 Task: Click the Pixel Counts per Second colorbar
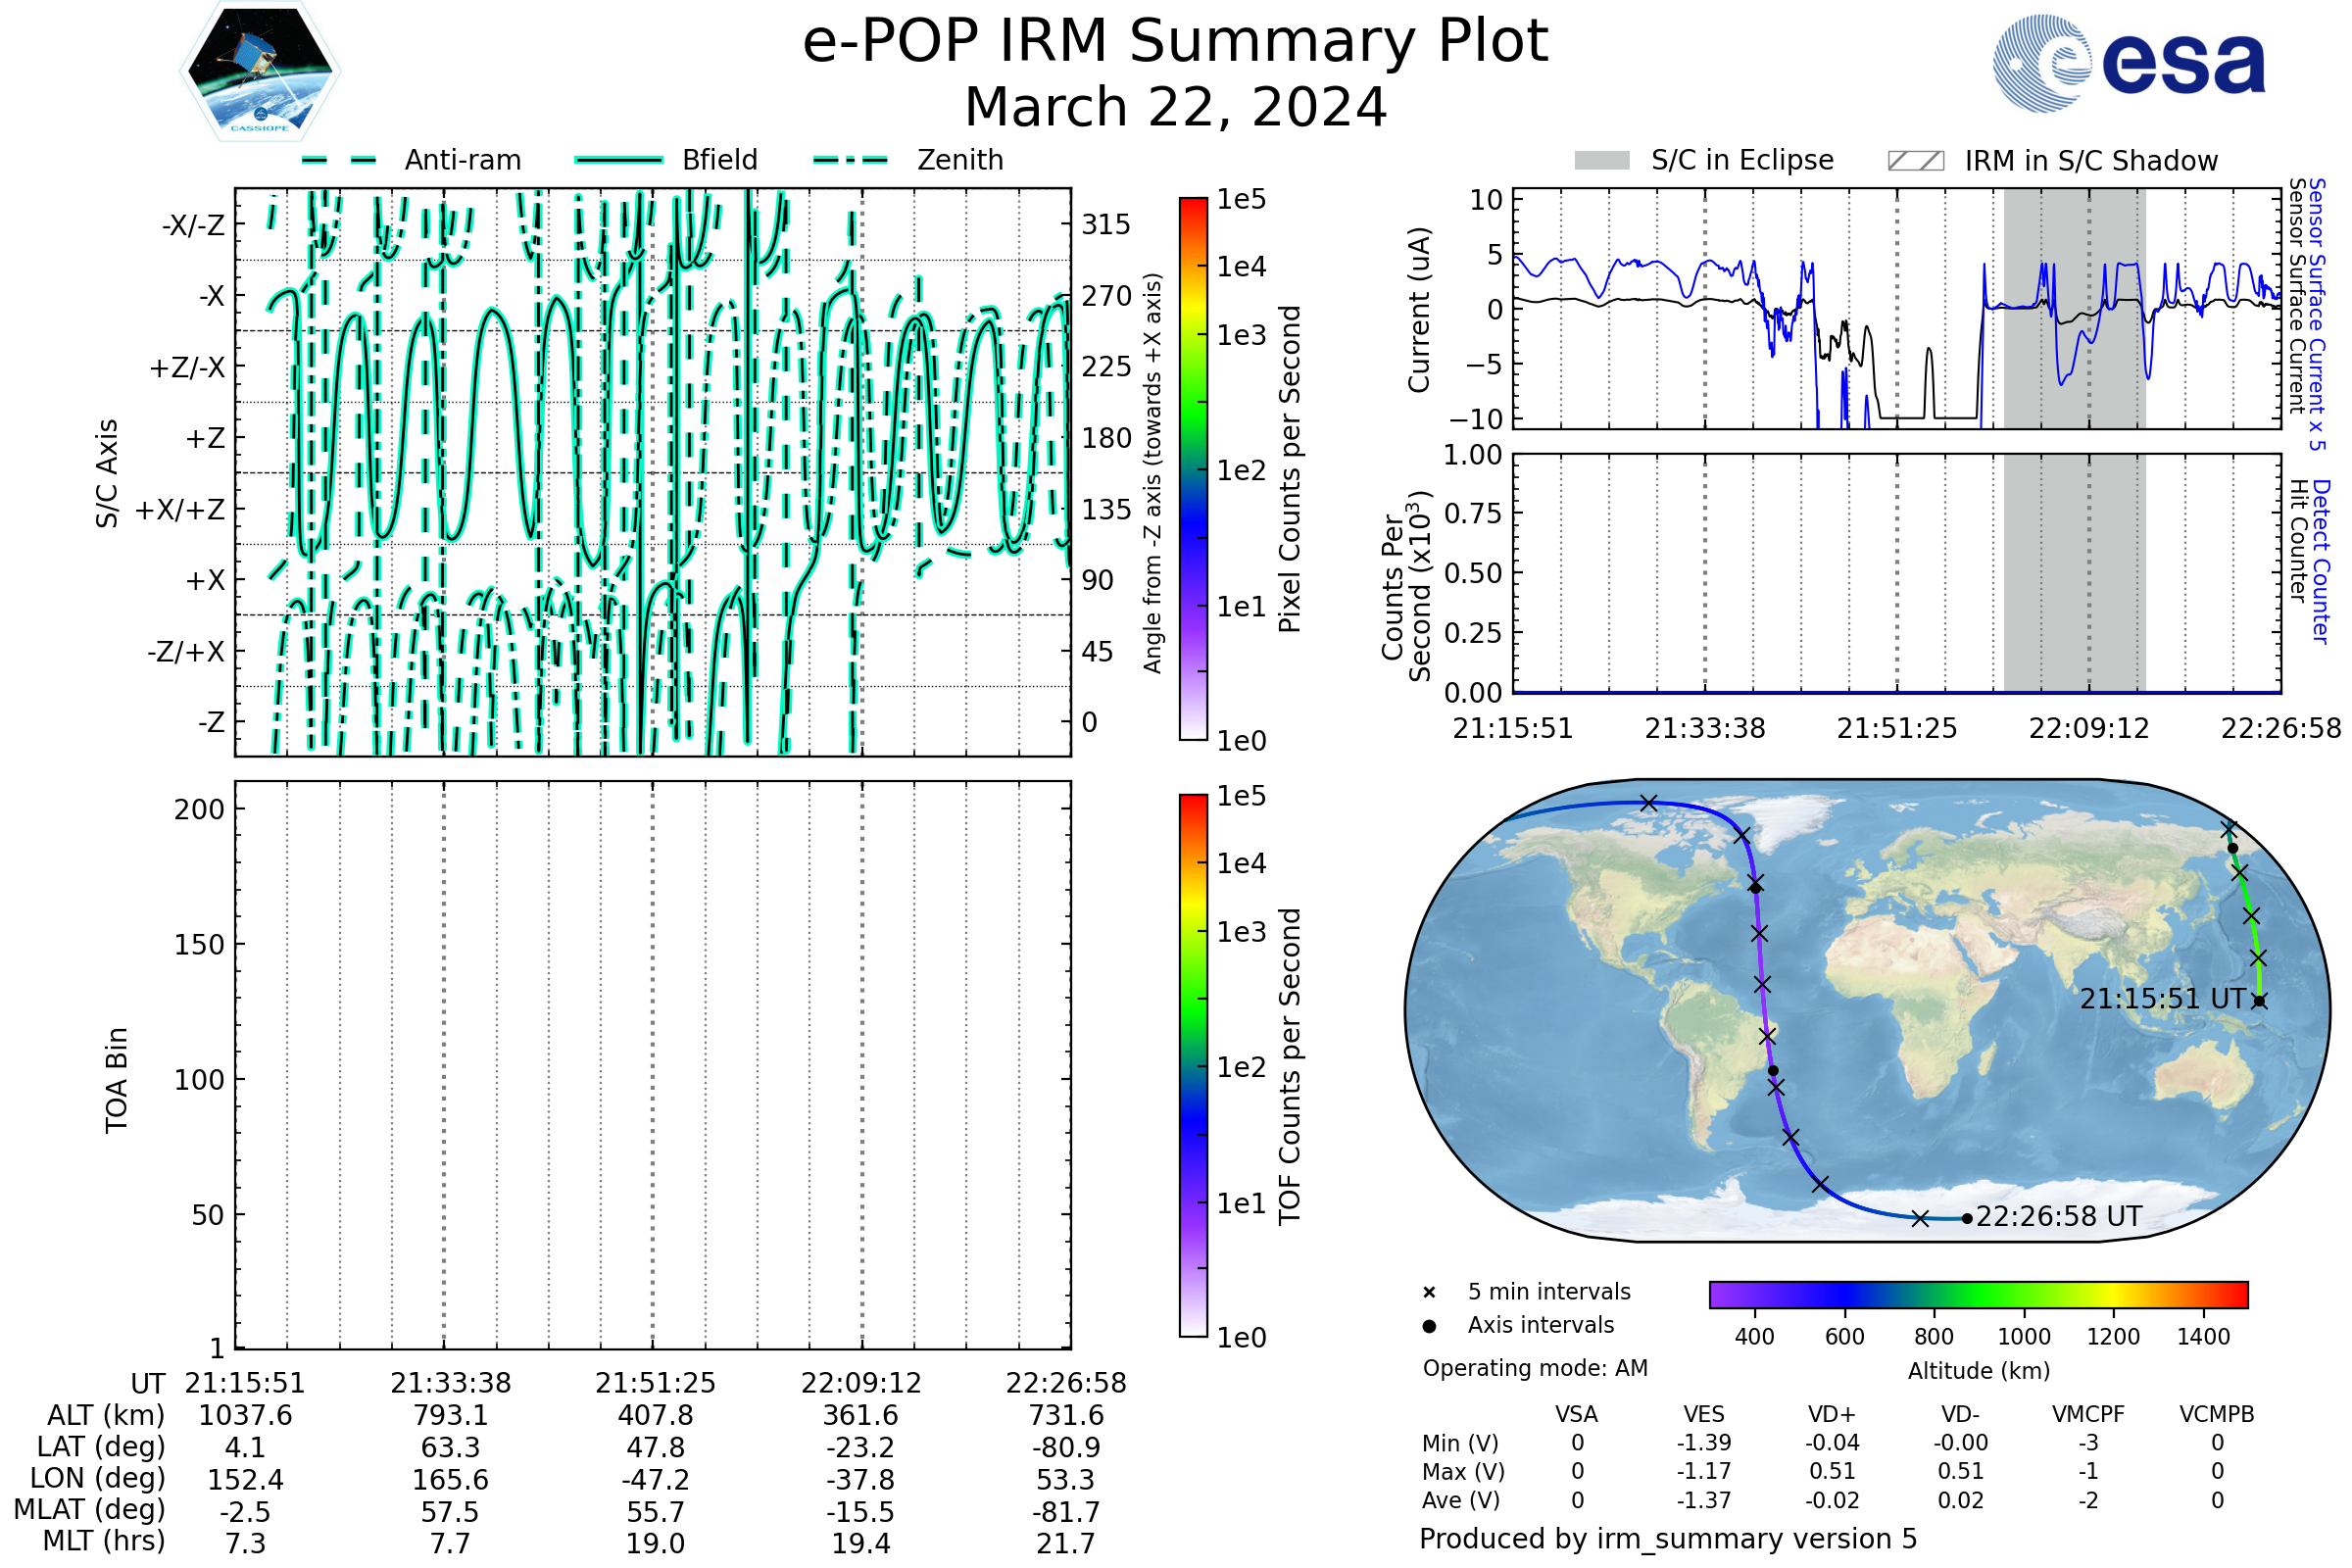pos(1193,469)
